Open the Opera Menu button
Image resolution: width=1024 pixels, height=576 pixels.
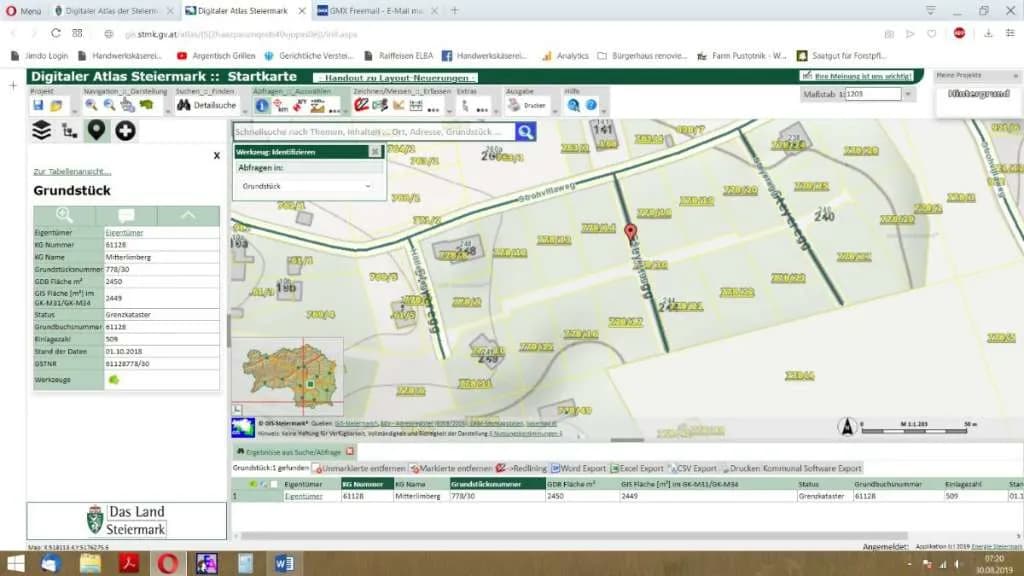24,11
